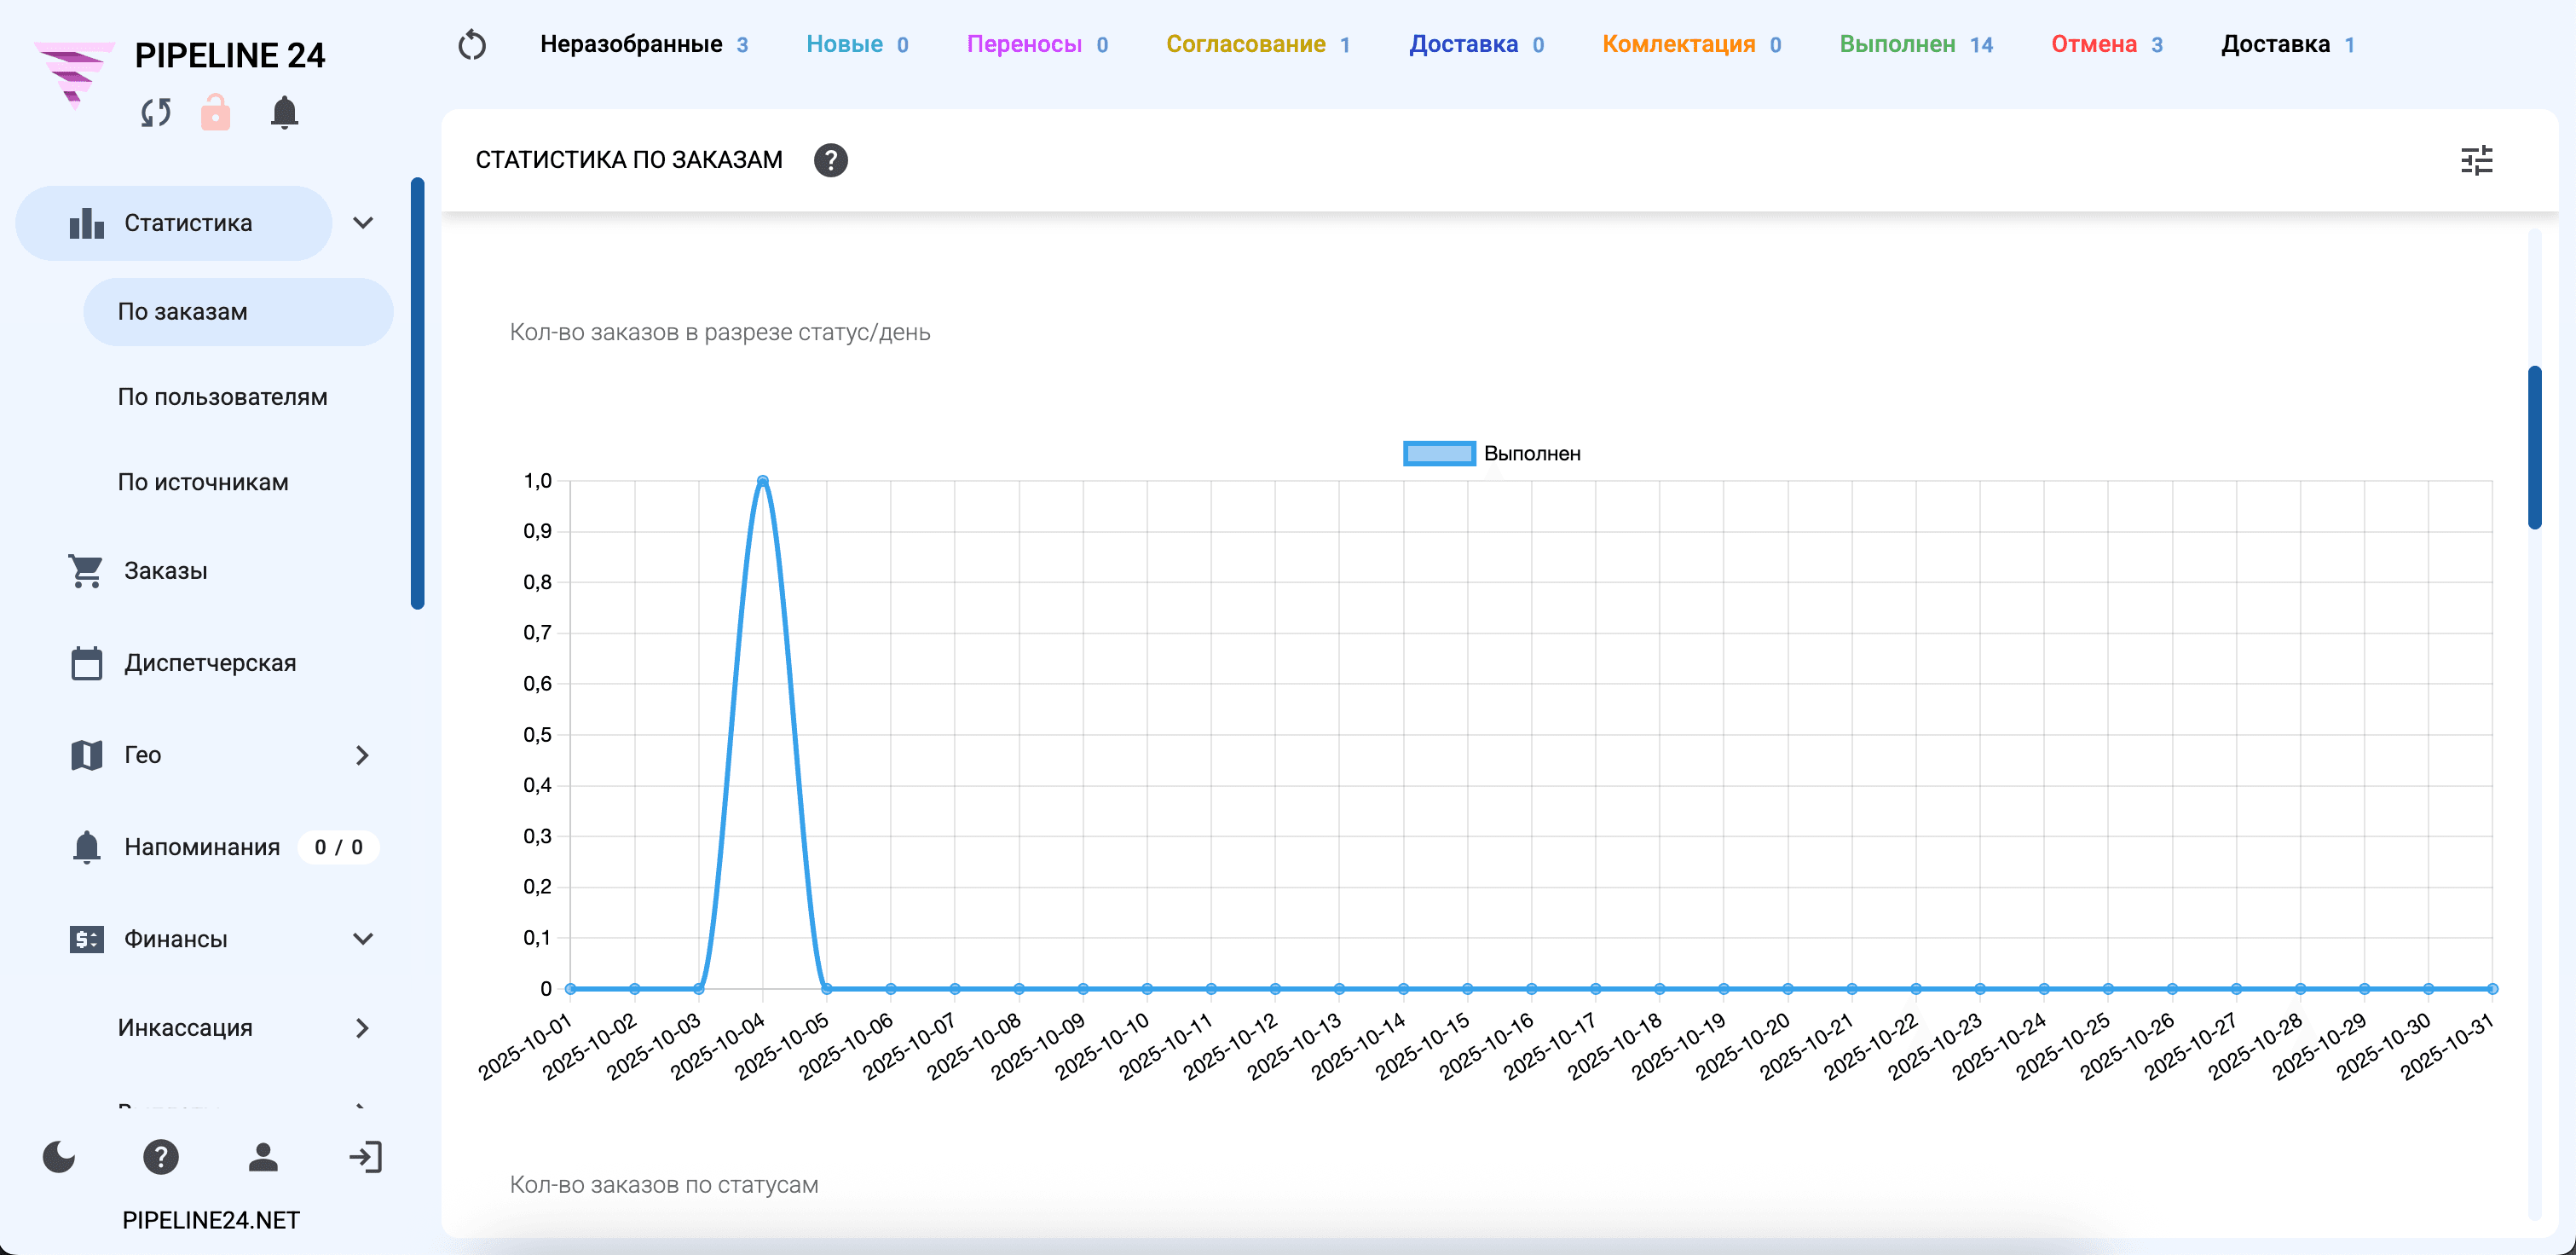Viewport: 2576px width, 1255px height.
Task: Toggle the Выполнен legend series
Action: point(1491,454)
